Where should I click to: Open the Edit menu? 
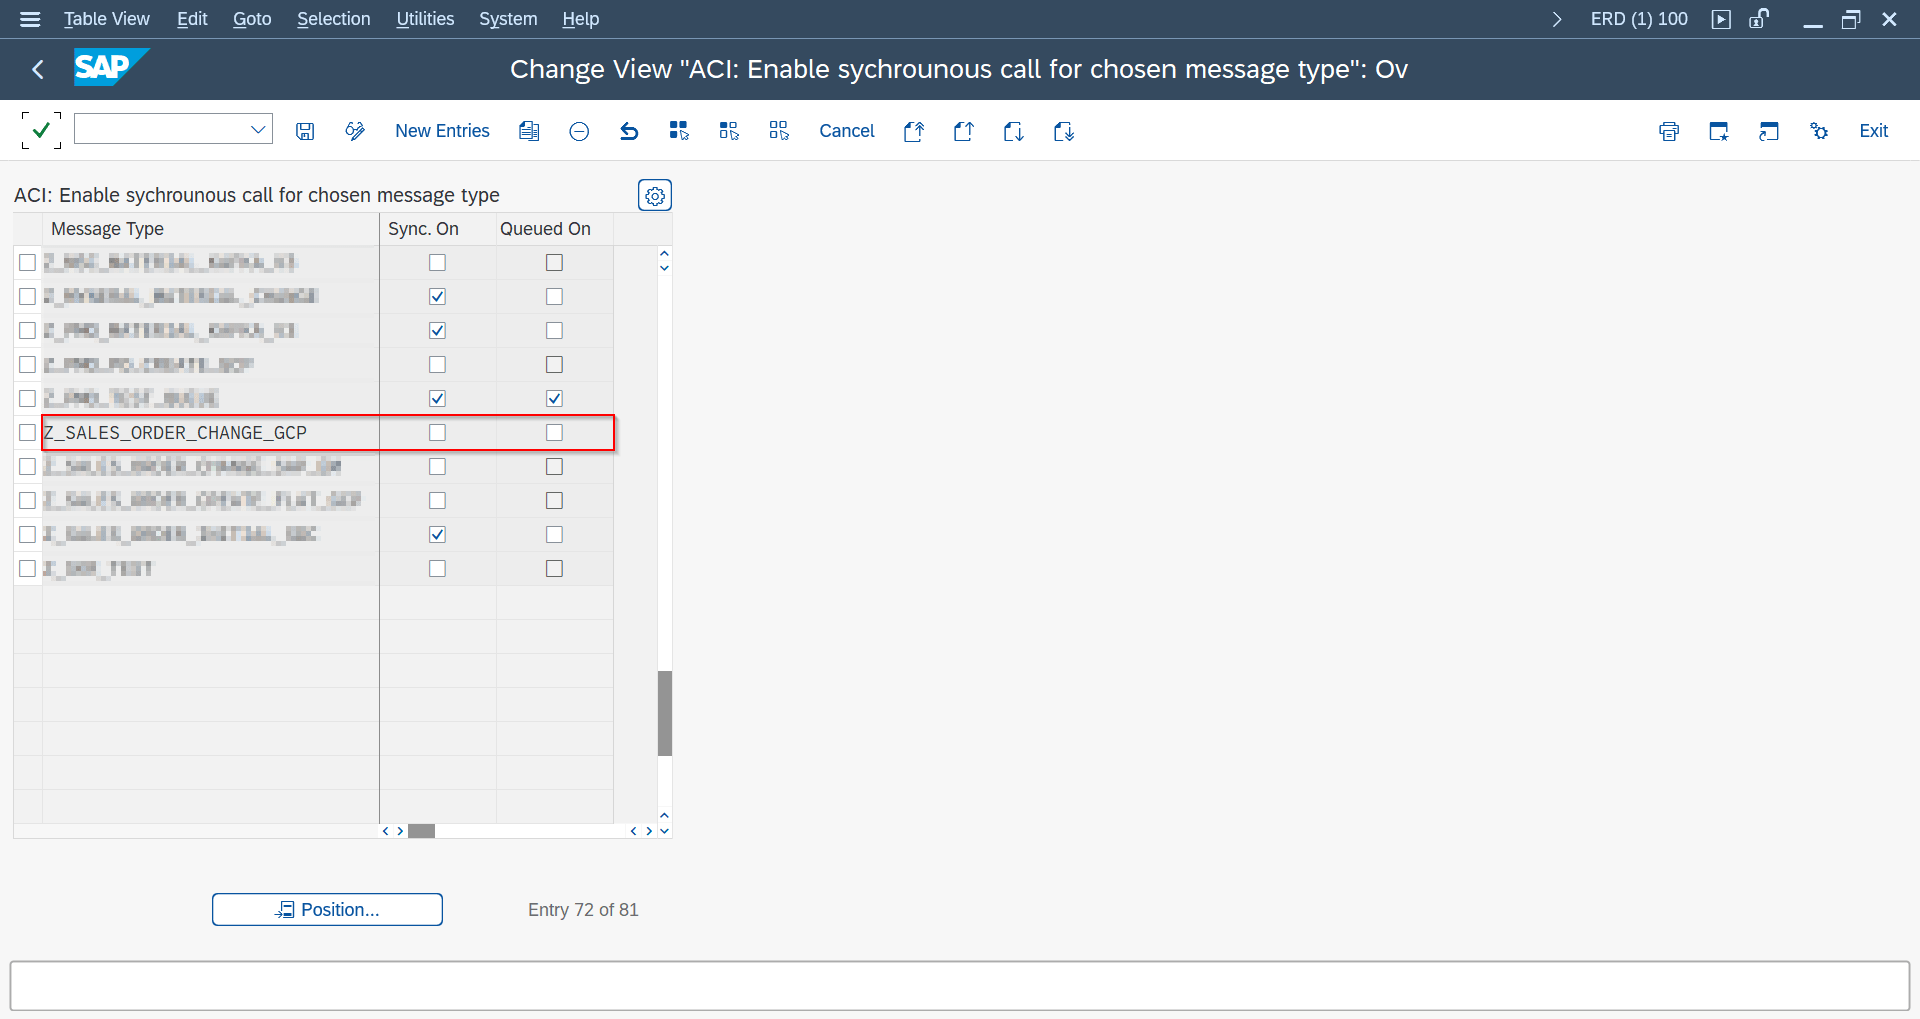(192, 19)
